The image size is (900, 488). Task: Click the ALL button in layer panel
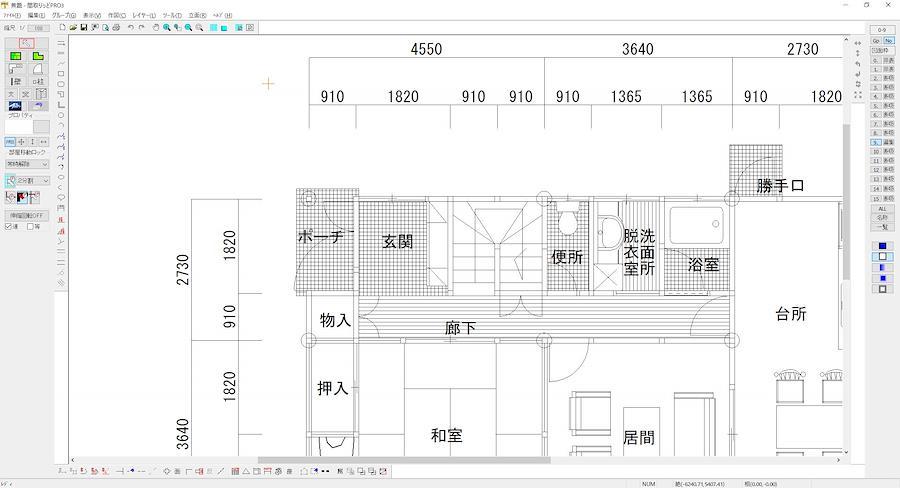883,209
